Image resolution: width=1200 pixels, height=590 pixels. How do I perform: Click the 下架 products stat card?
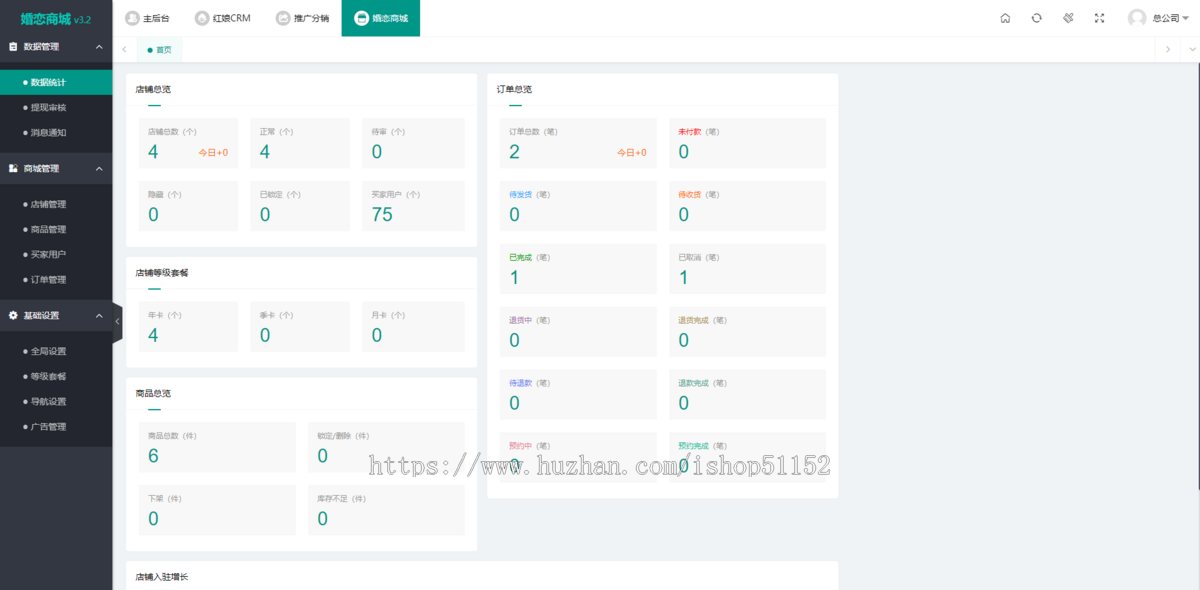pyautogui.click(x=217, y=510)
